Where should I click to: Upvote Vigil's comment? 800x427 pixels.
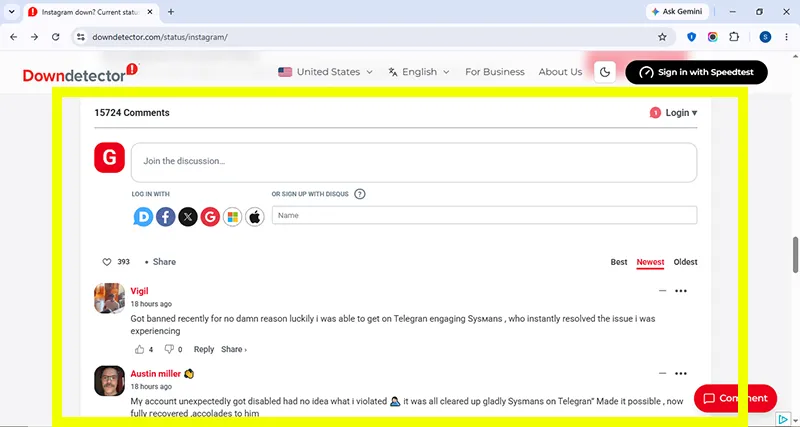[140, 349]
